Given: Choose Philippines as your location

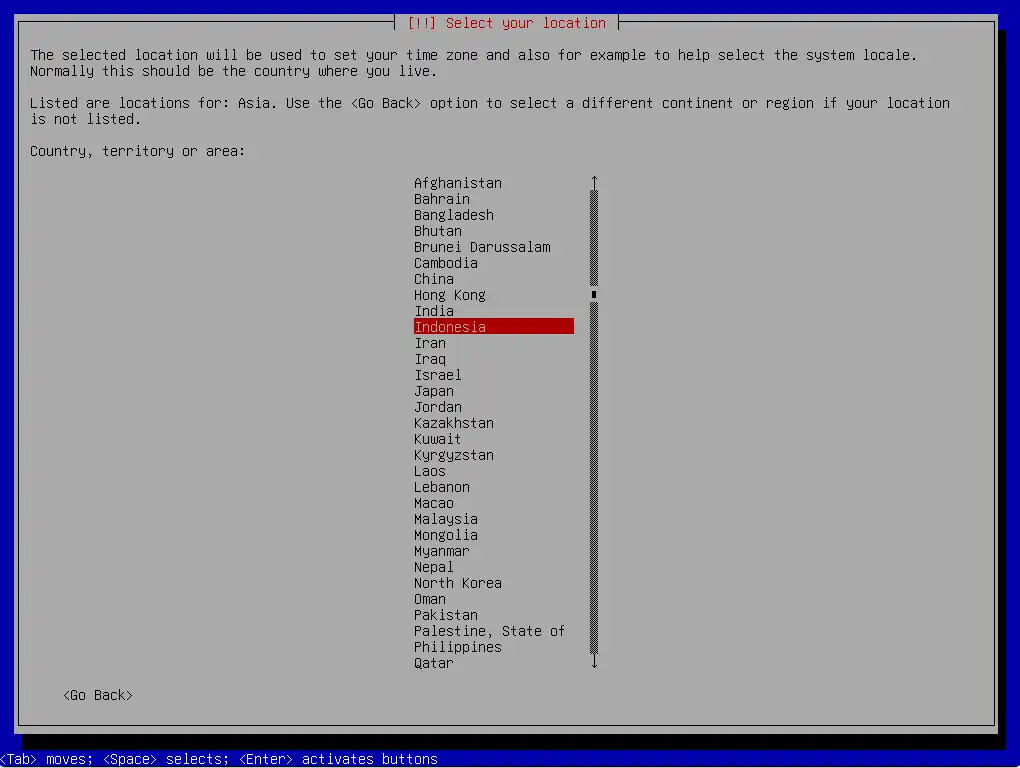Looking at the screenshot, I should [458, 647].
